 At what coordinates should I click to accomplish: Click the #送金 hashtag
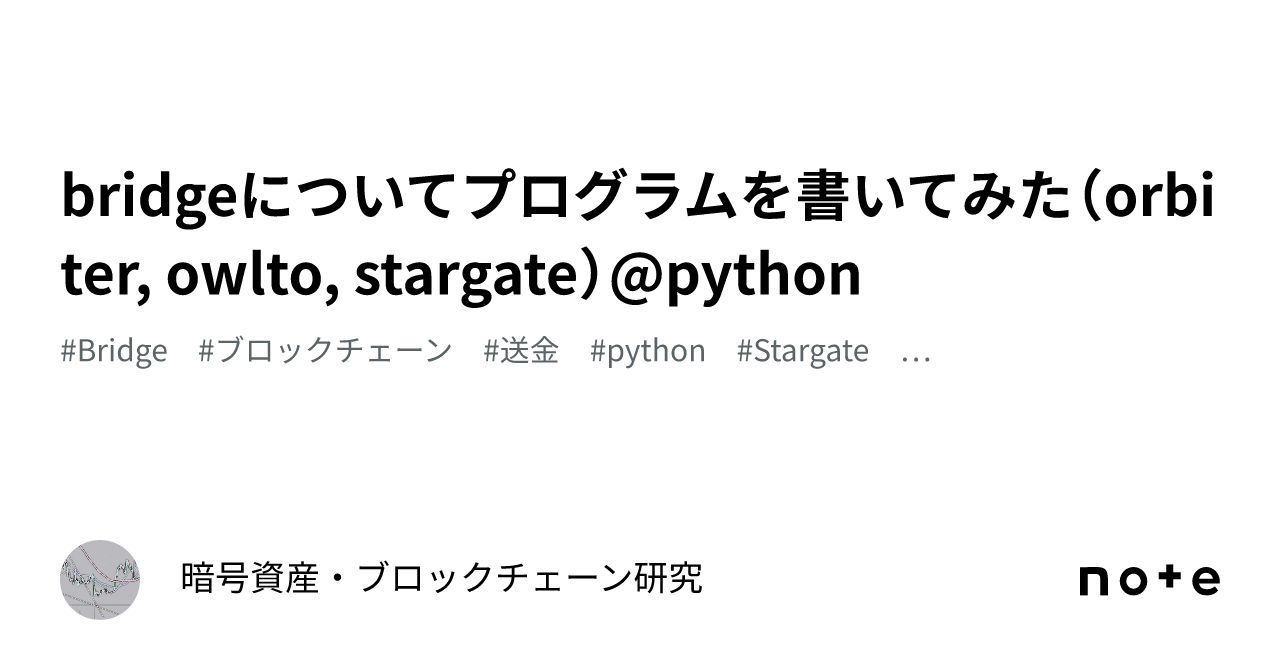(521, 351)
